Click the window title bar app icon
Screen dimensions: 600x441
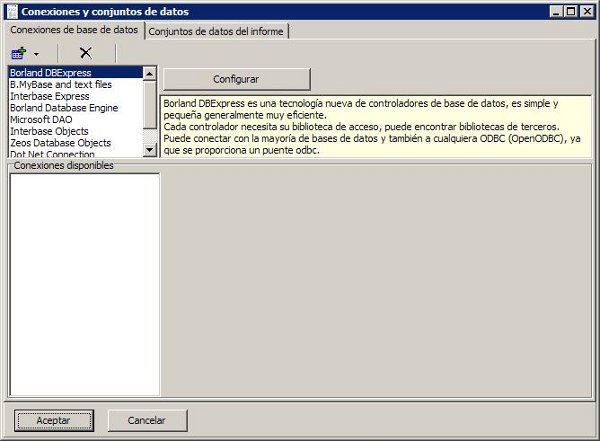tap(12, 11)
